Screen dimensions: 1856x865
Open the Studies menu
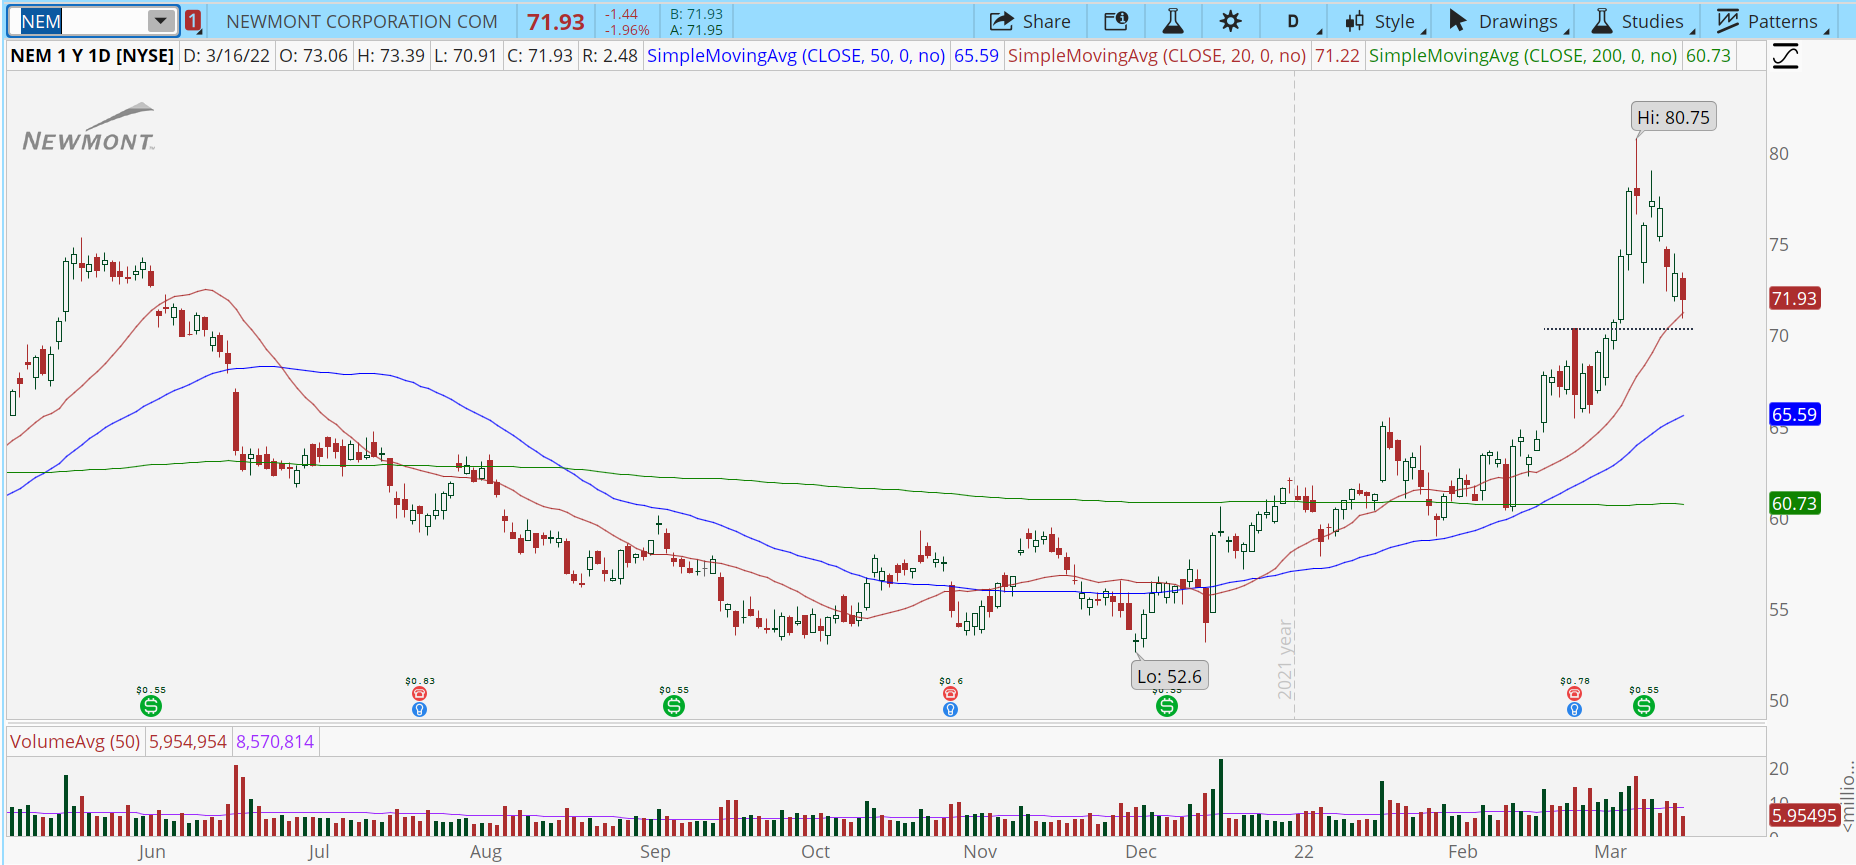[x=1640, y=21]
